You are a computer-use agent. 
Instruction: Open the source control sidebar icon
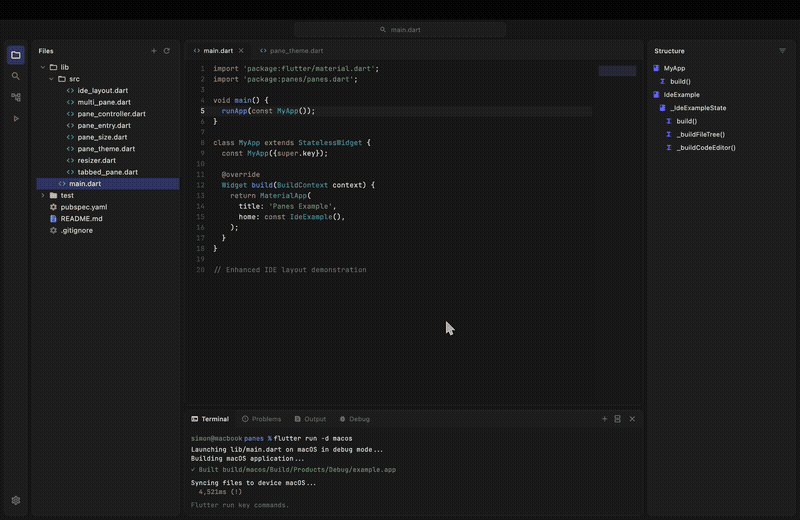(x=16, y=97)
